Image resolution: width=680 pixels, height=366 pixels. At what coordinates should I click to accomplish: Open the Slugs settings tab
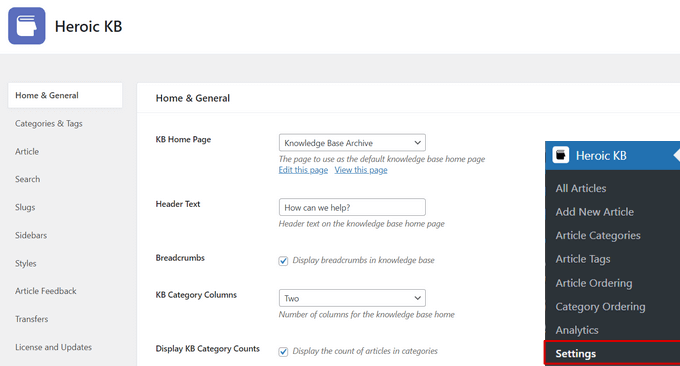tap(25, 207)
